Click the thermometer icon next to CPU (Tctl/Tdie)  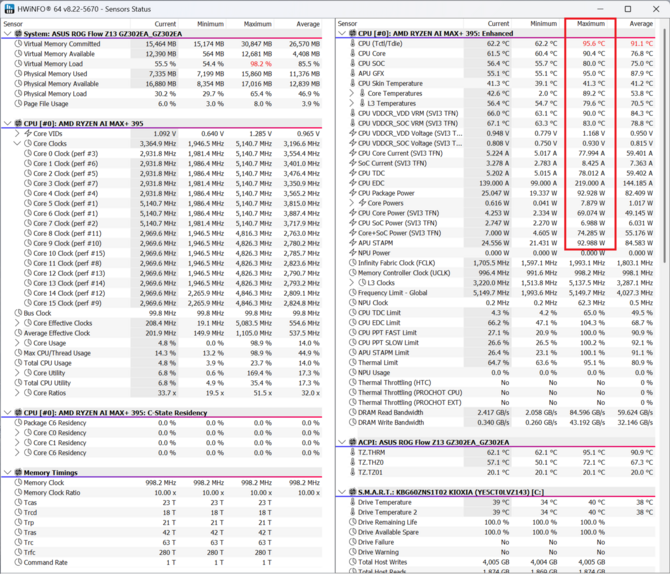tap(353, 44)
